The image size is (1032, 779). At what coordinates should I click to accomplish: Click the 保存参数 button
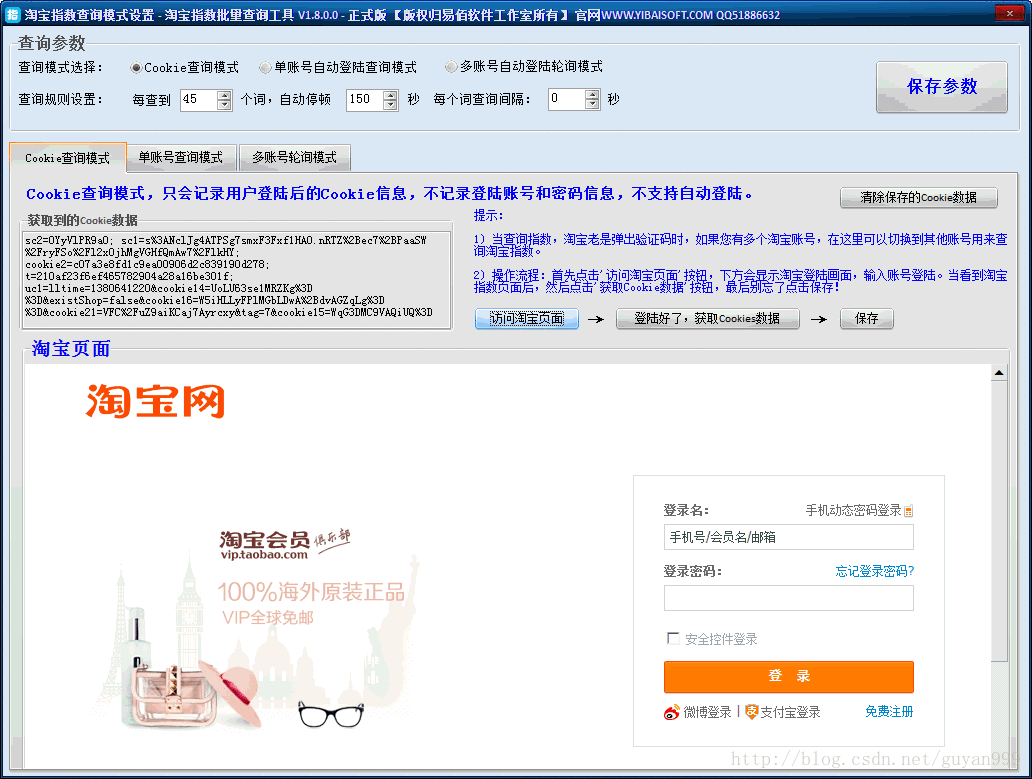(941, 87)
